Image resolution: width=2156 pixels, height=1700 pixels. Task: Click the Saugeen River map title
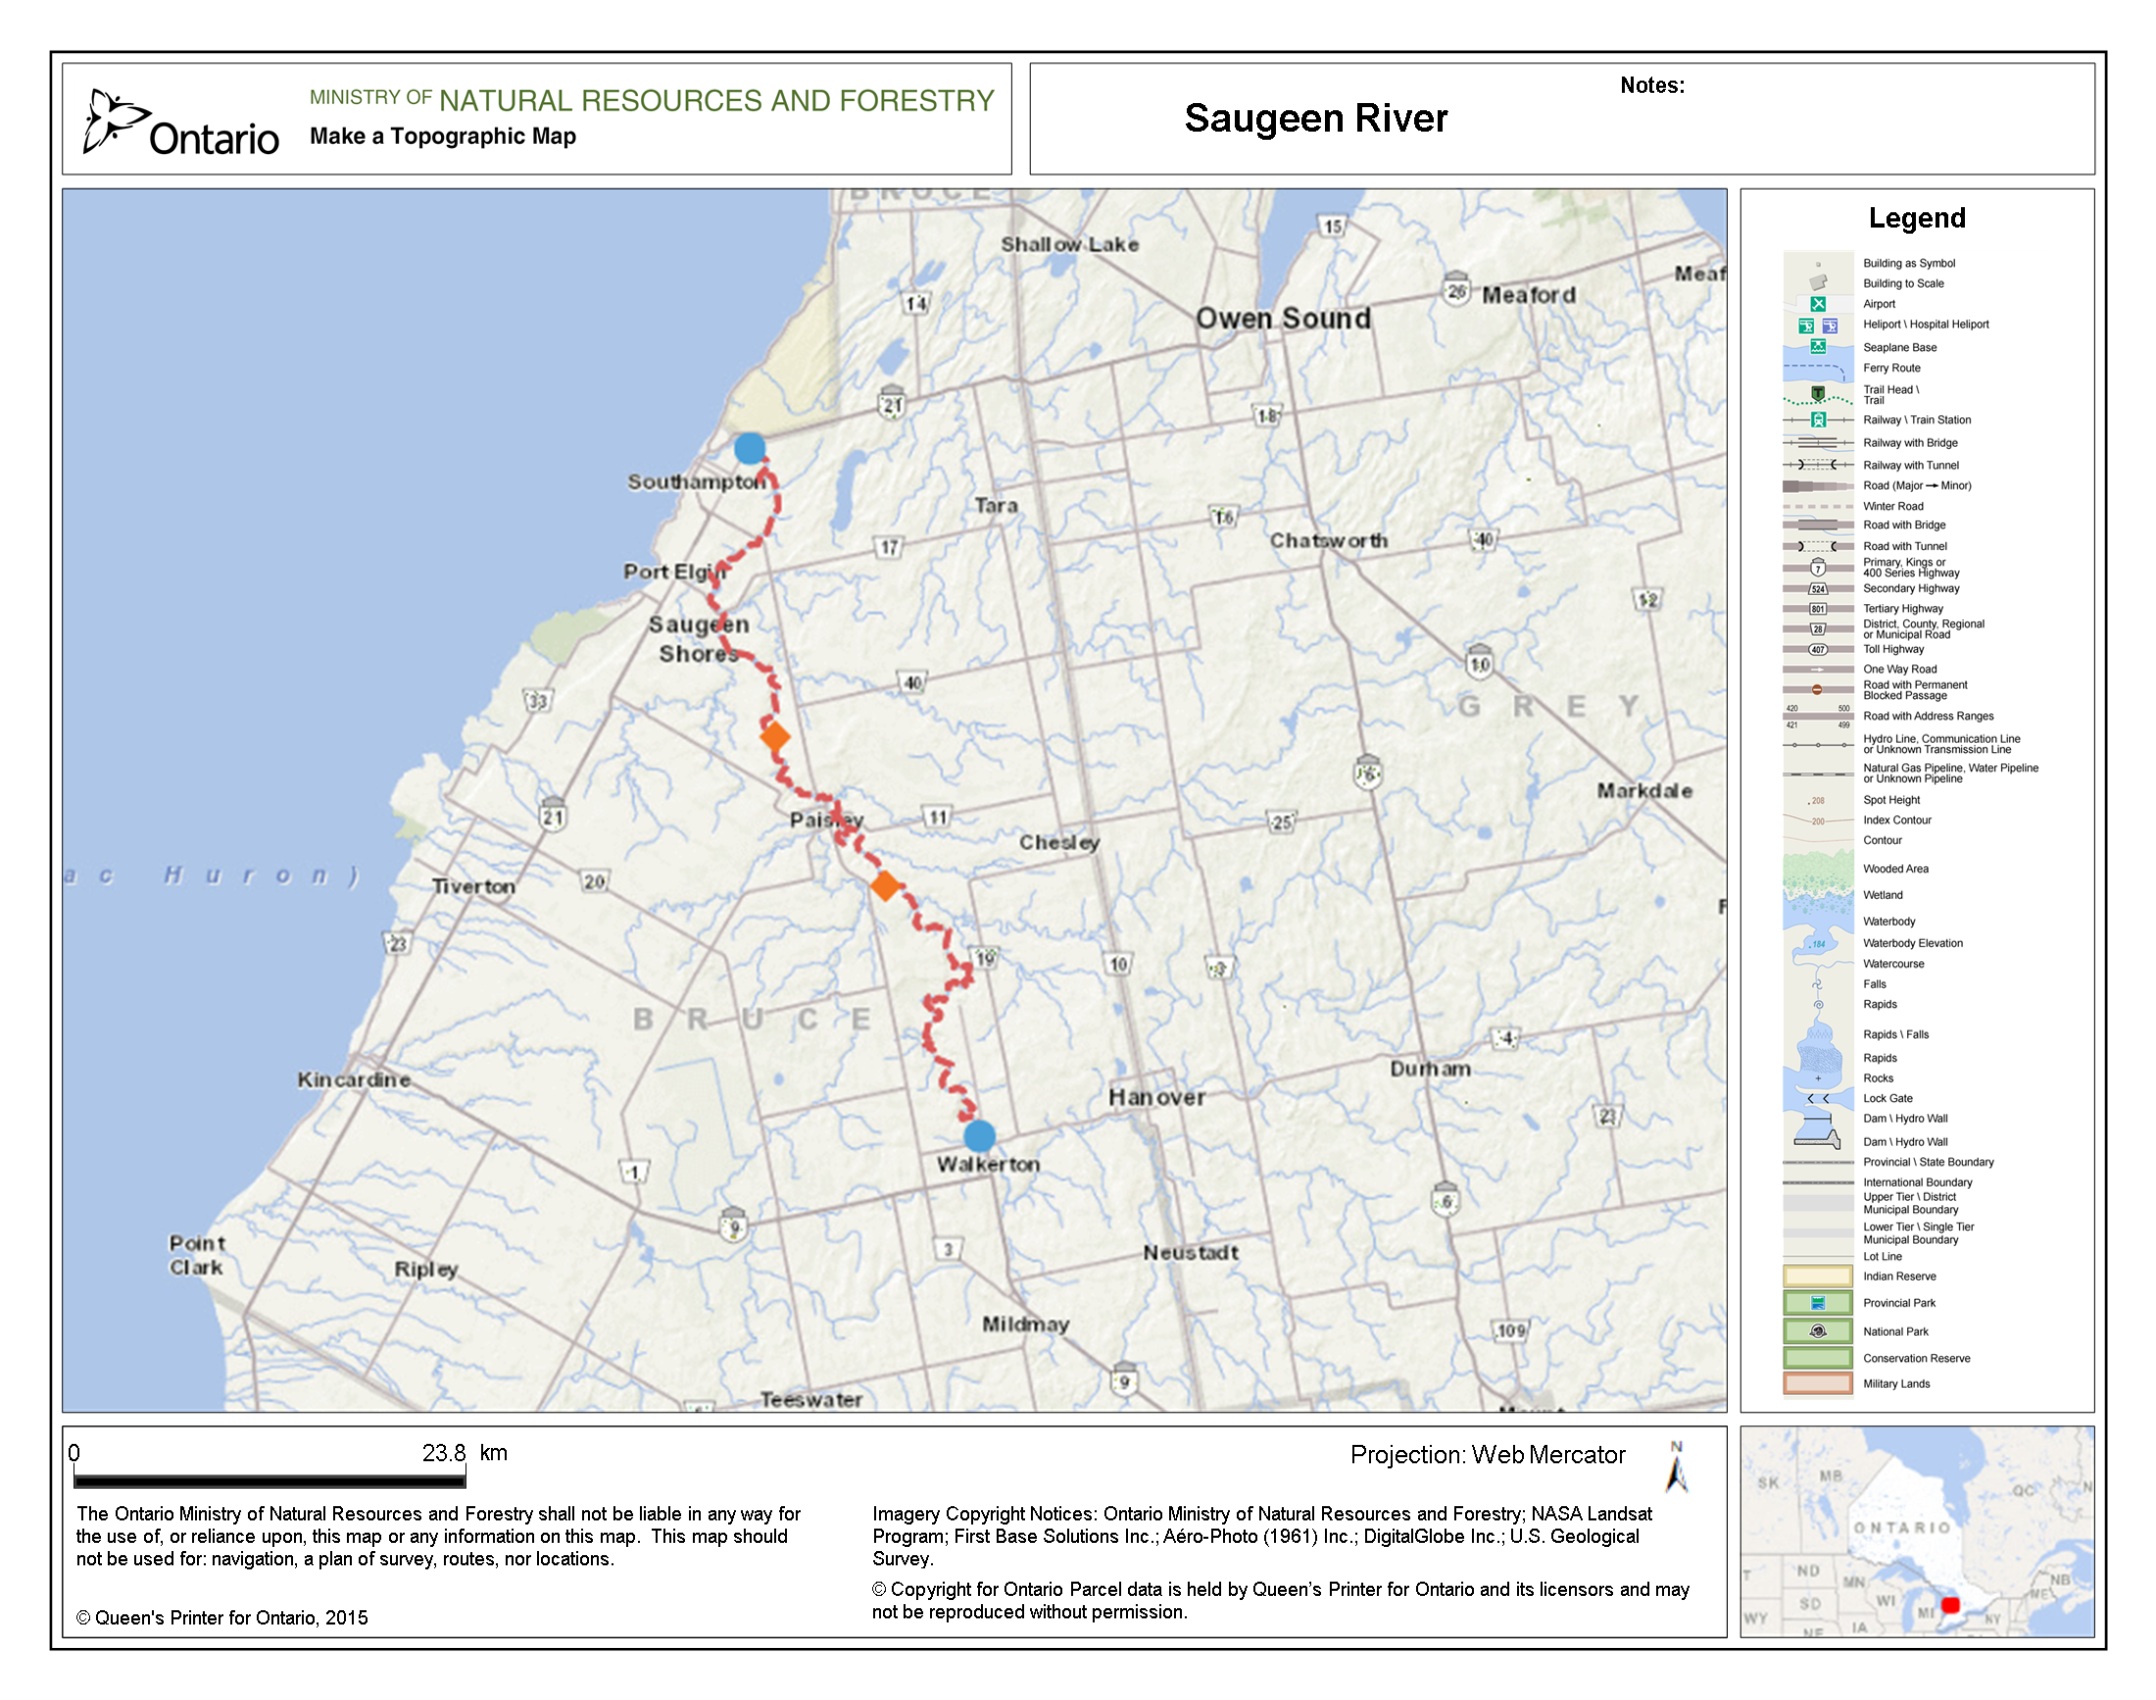pyautogui.click(x=1315, y=118)
